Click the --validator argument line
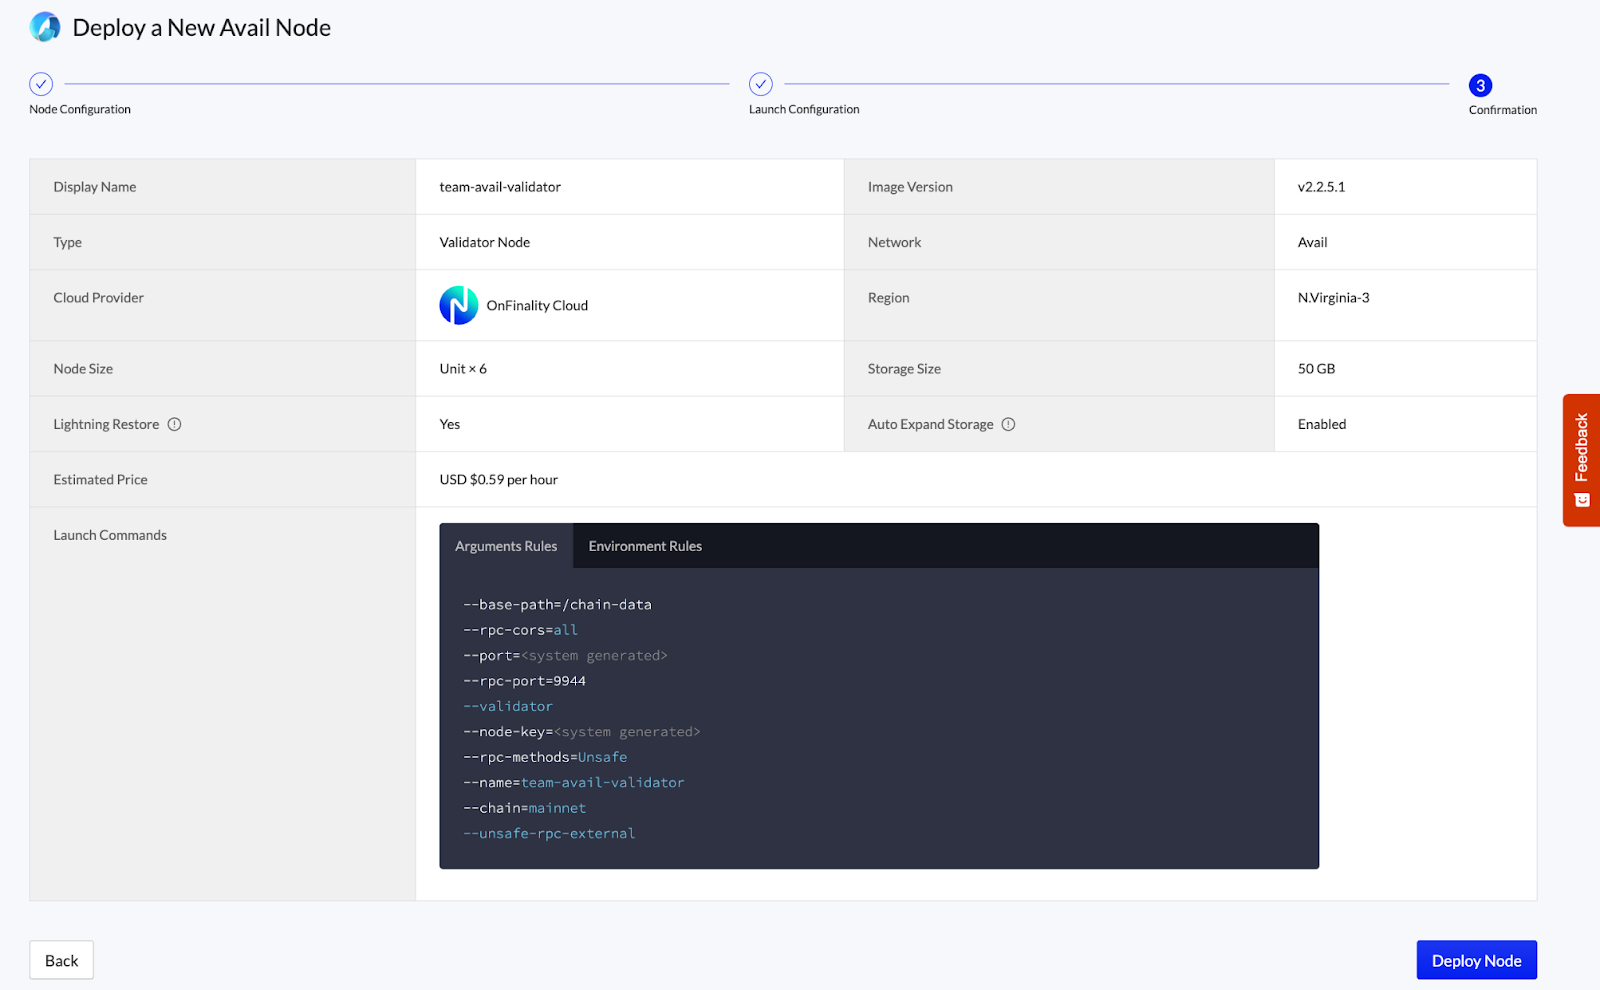This screenshot has width=1600, height=990. click(508, 706)
